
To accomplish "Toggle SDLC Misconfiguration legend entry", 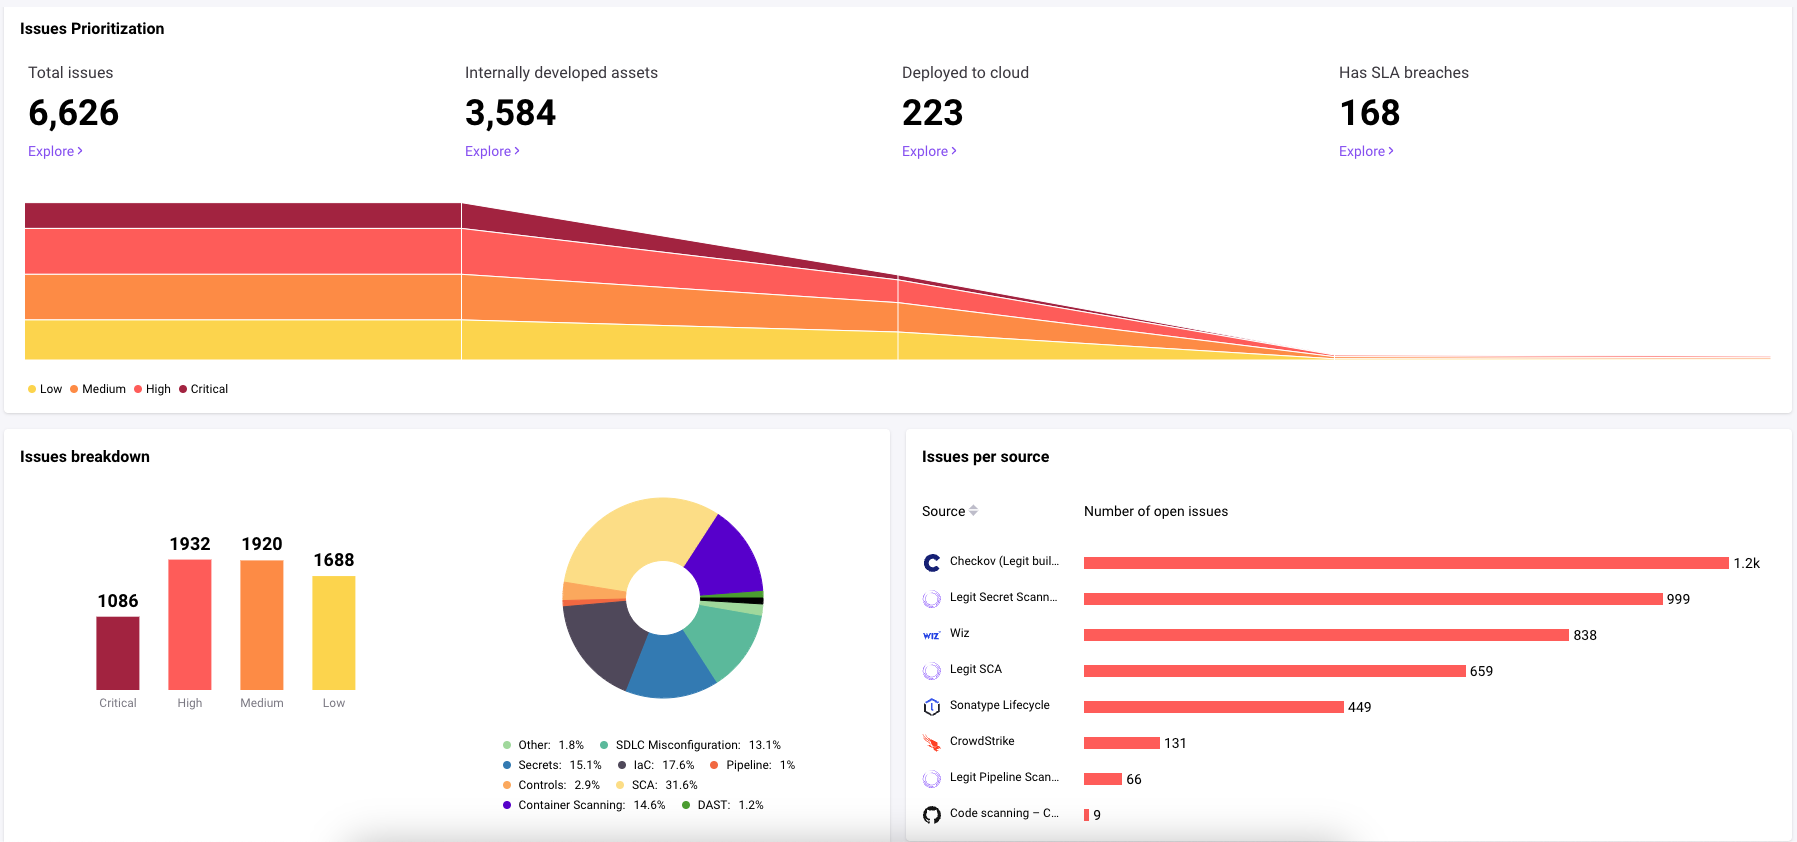I will [690, 745].
